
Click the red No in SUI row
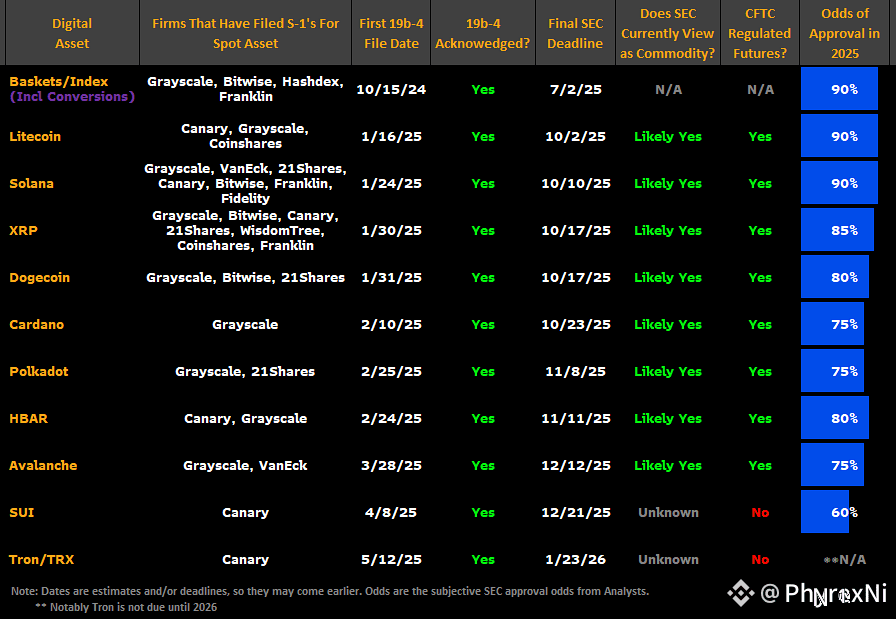pos(760,513)
